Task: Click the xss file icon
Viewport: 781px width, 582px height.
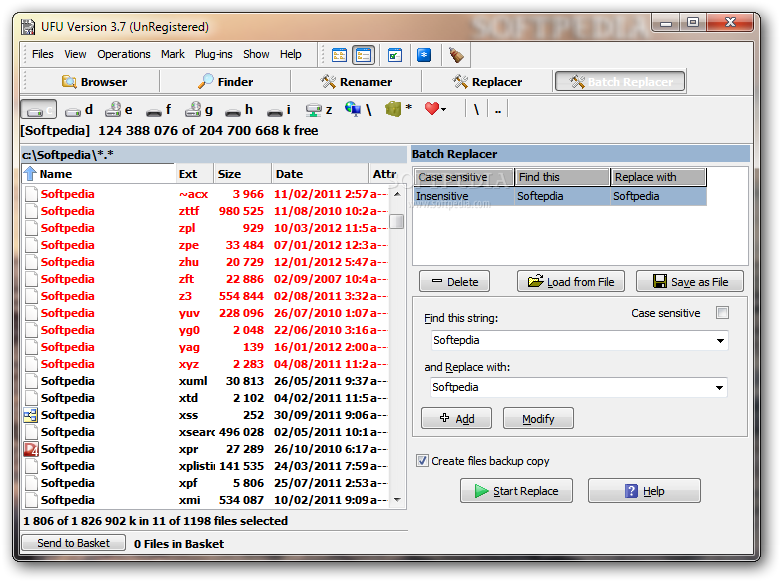Action: point(31,415)
